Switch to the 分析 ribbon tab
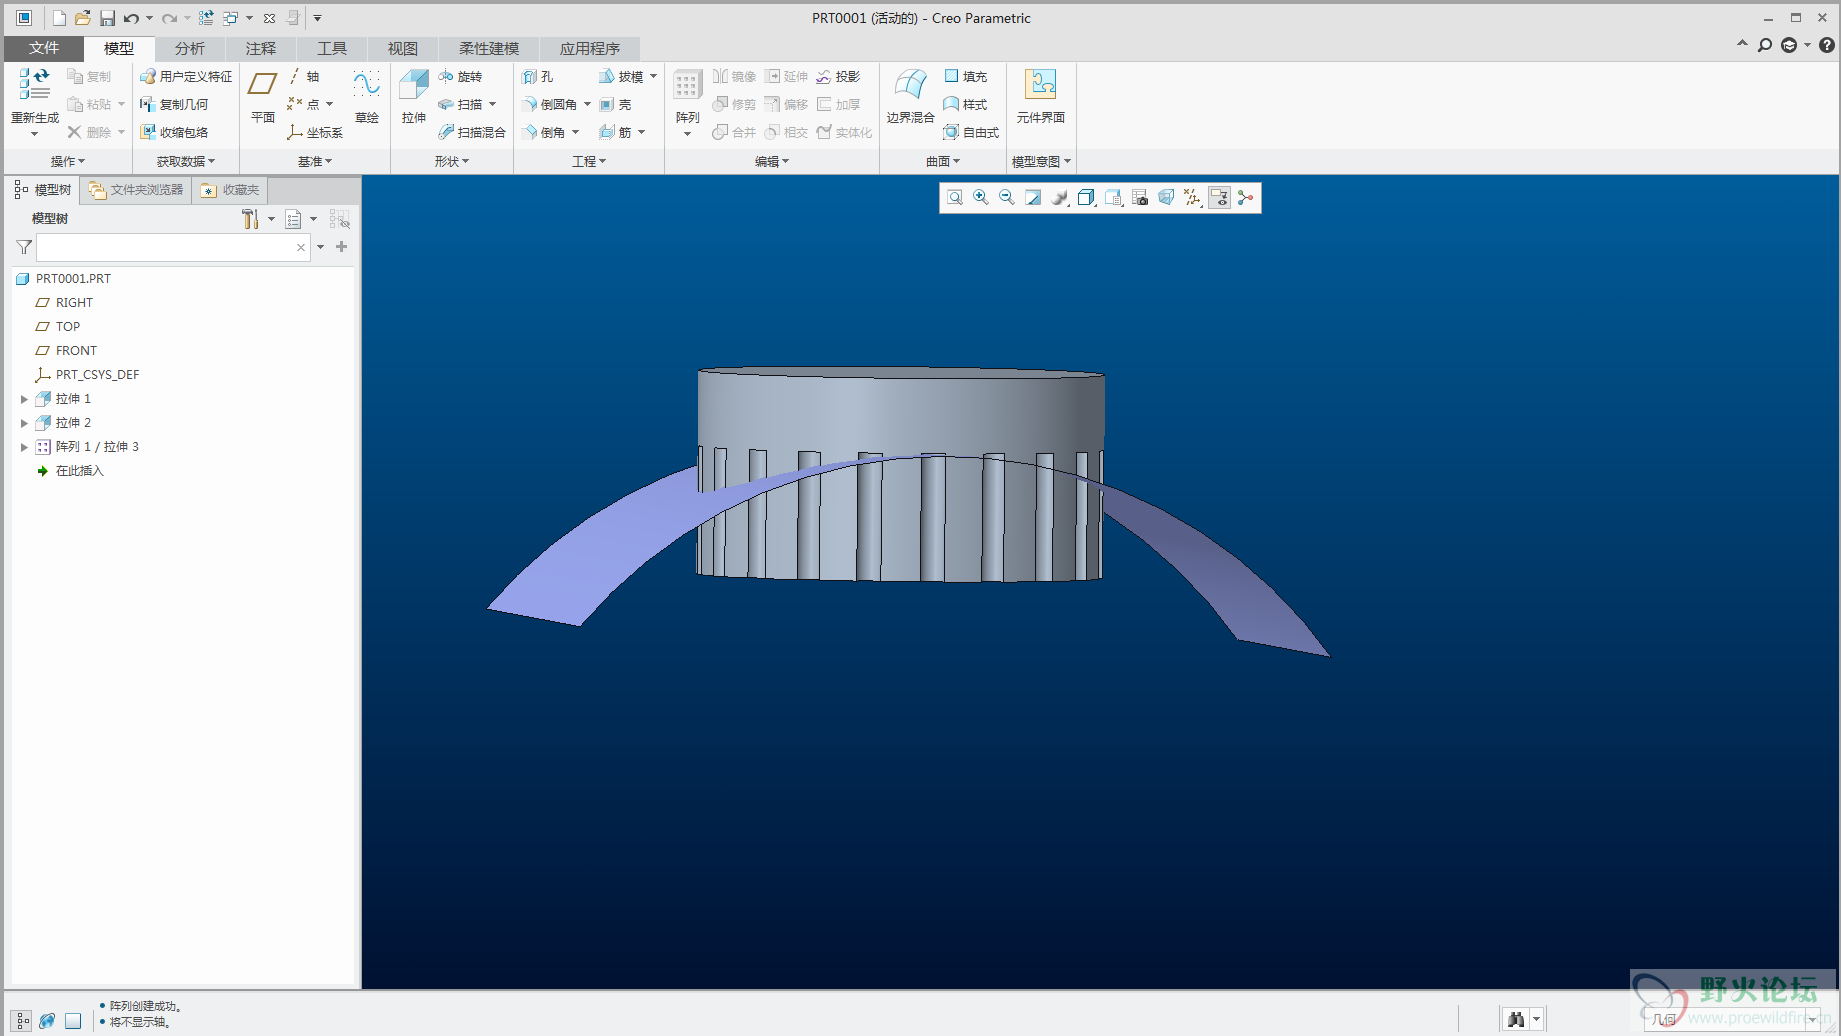Screen dimensions: 1841x1036 [190, 48]
